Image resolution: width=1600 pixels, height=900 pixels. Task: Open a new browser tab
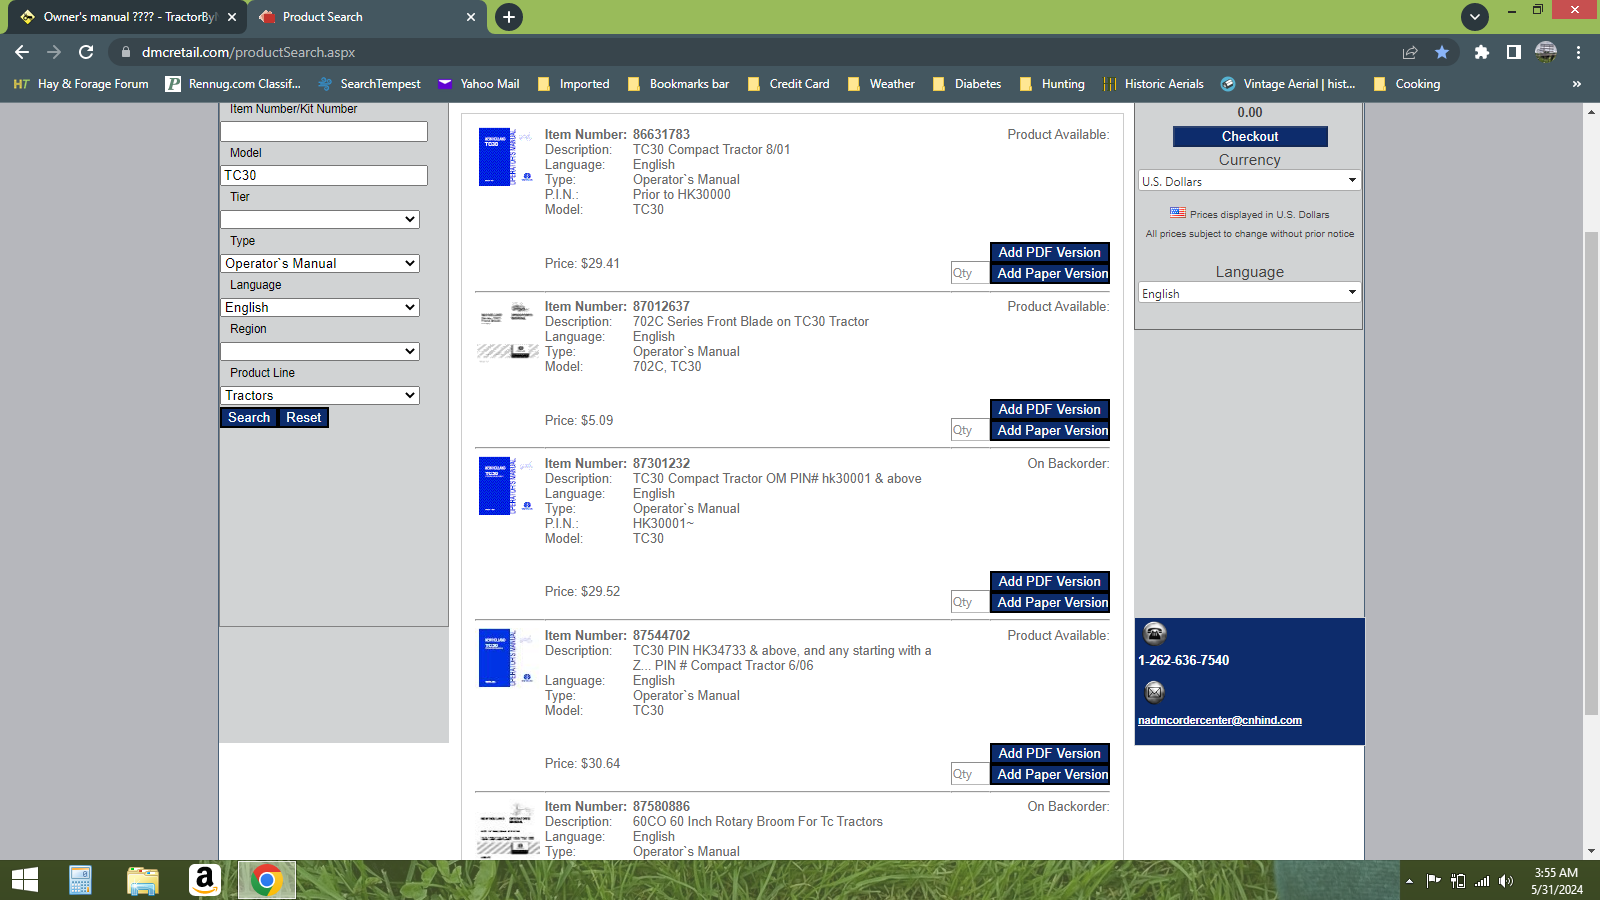509,17
